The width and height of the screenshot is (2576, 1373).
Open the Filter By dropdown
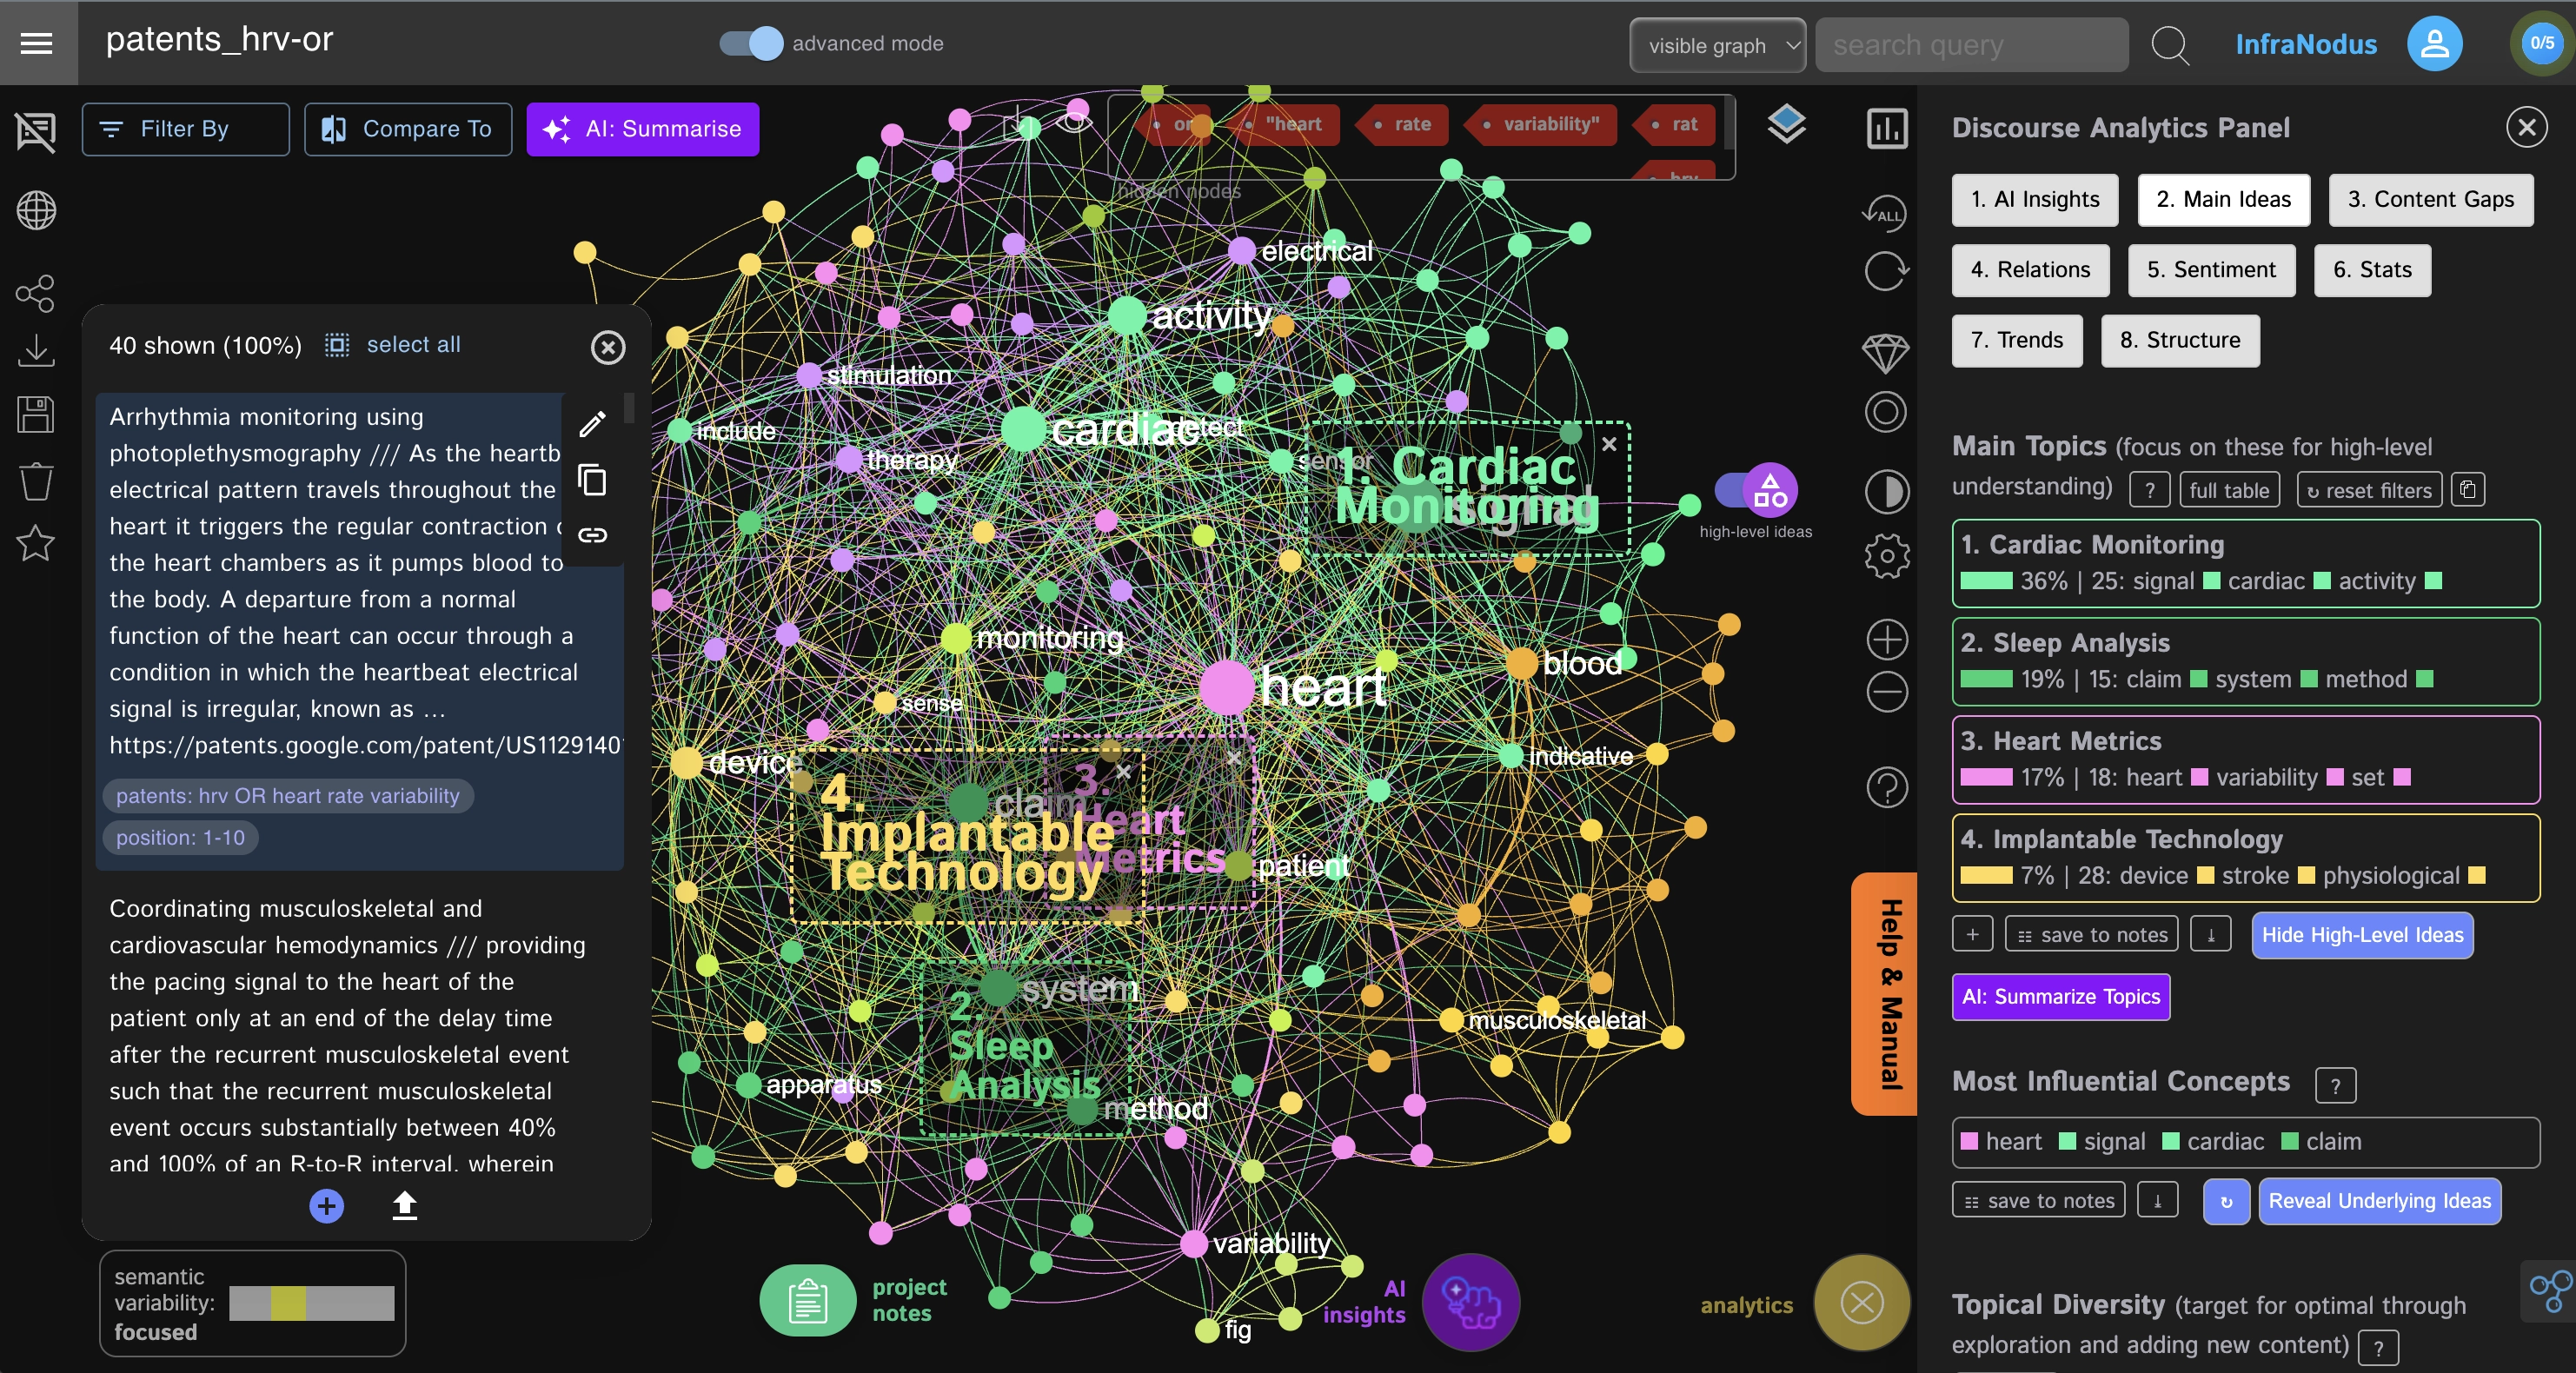point(186,129)
